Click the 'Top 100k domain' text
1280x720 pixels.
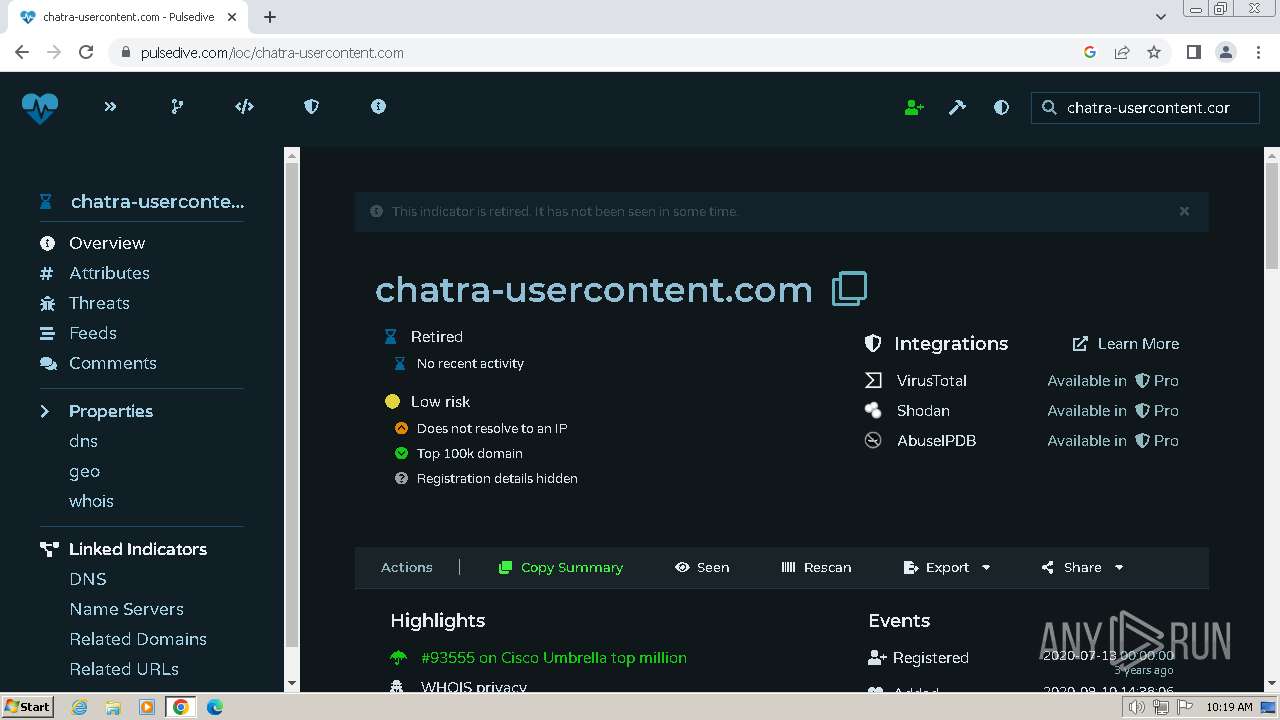coord(470,453)
